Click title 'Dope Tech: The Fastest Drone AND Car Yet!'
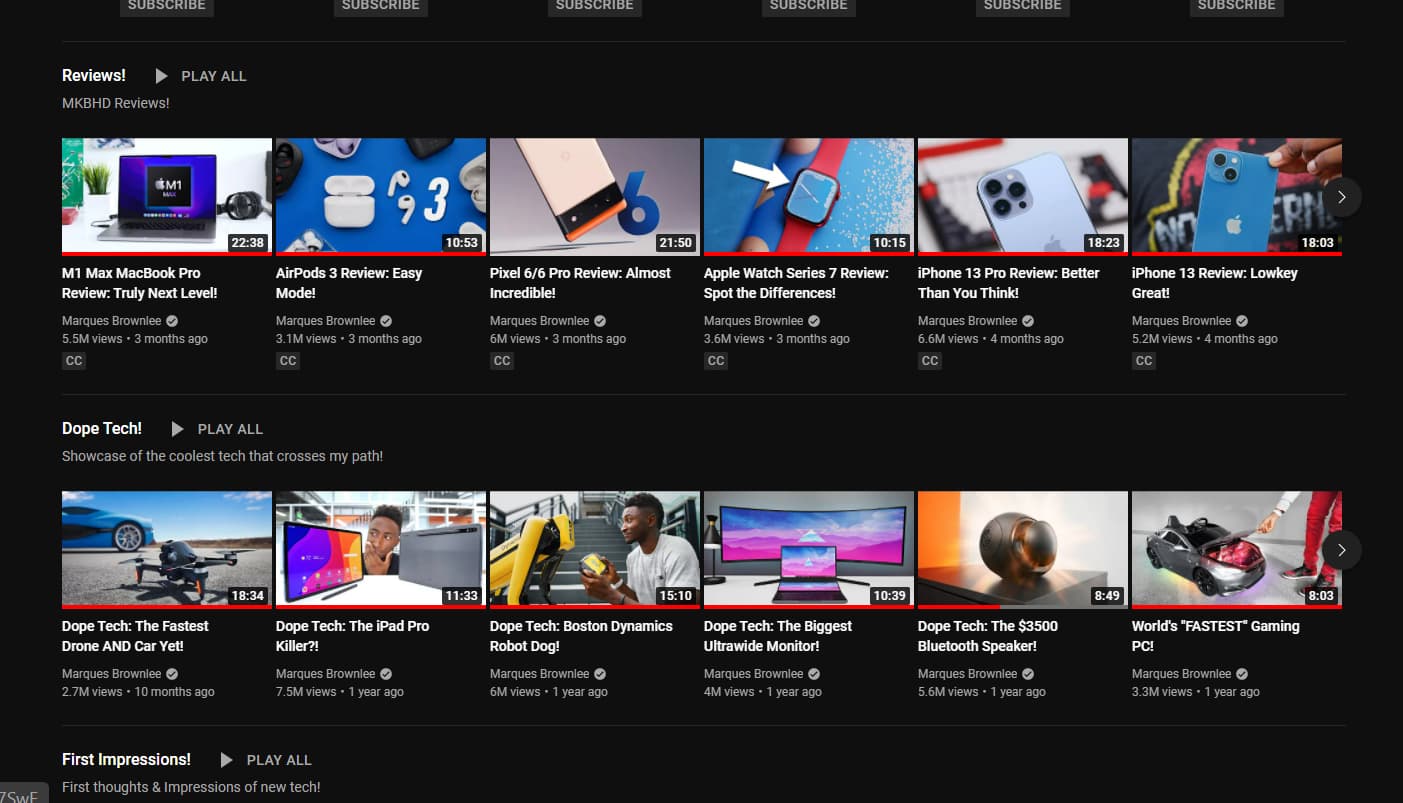The image size is (1403, 803). pos(135,636)
